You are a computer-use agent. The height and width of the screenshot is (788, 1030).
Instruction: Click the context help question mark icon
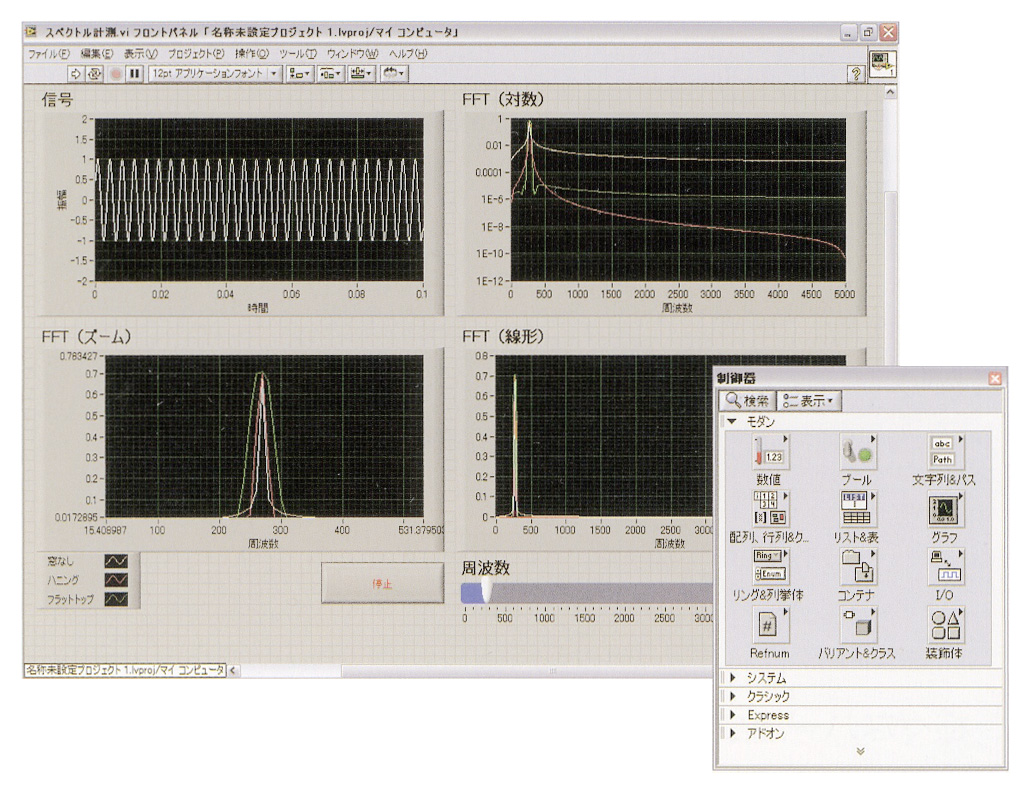(856, 74)
